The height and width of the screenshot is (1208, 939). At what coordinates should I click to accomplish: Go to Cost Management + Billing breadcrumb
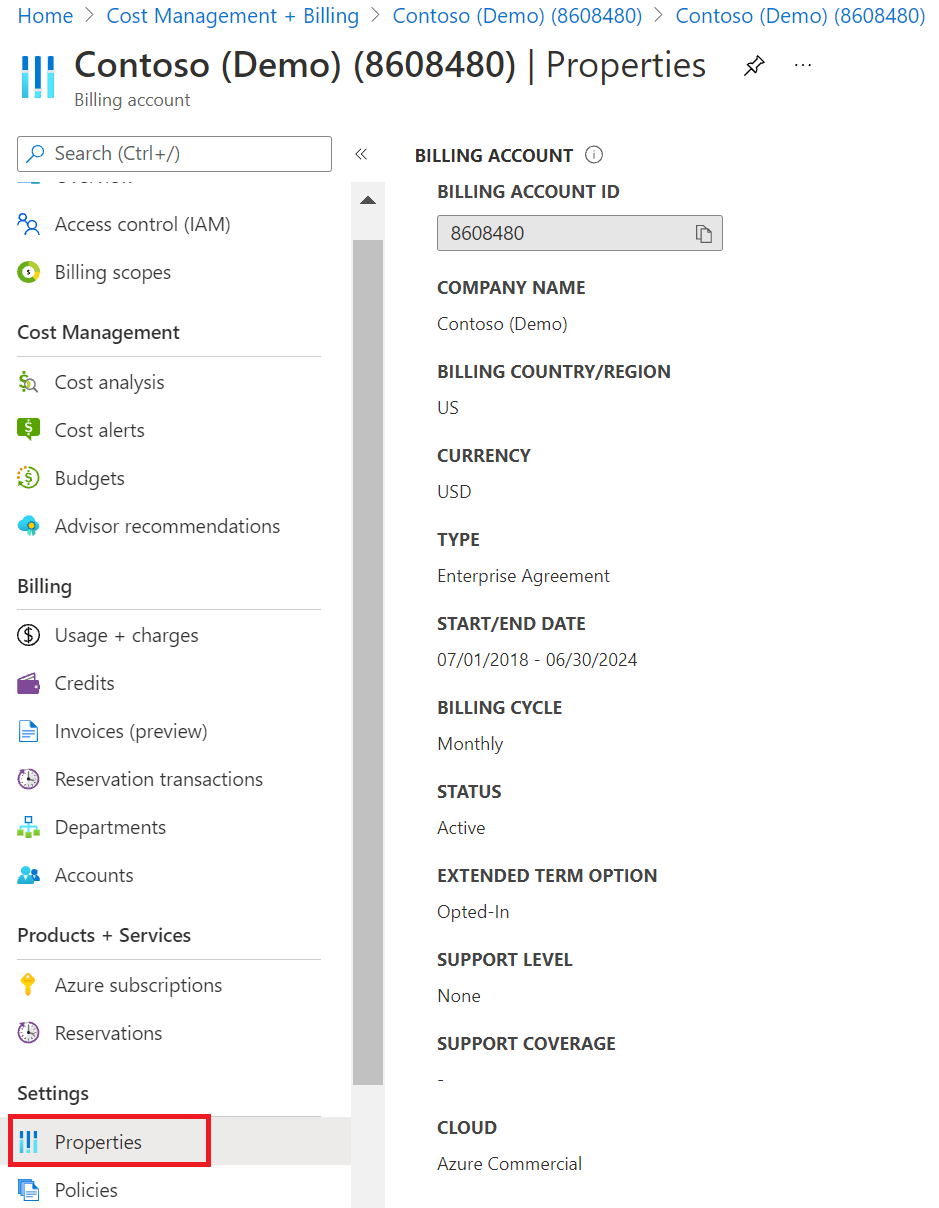[233, 16]
